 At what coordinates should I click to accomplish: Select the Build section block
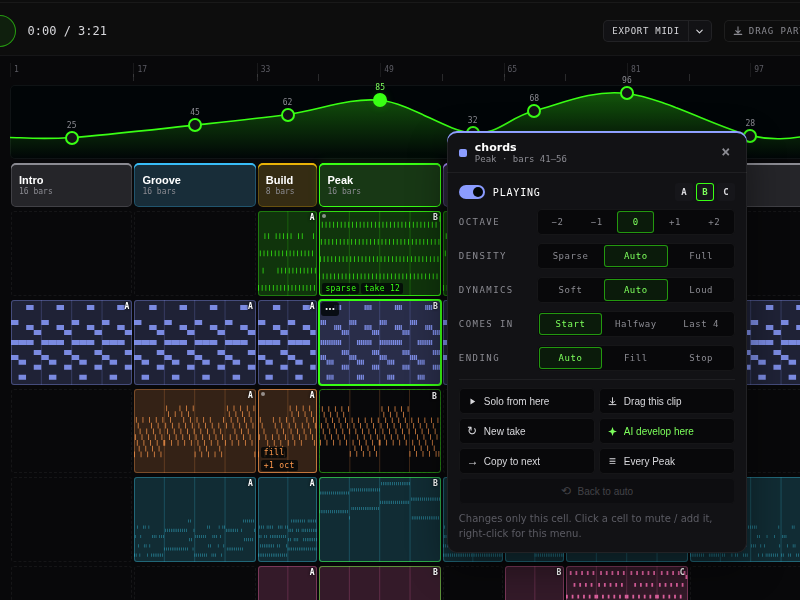pyautogui.click(x=288, y=185)
